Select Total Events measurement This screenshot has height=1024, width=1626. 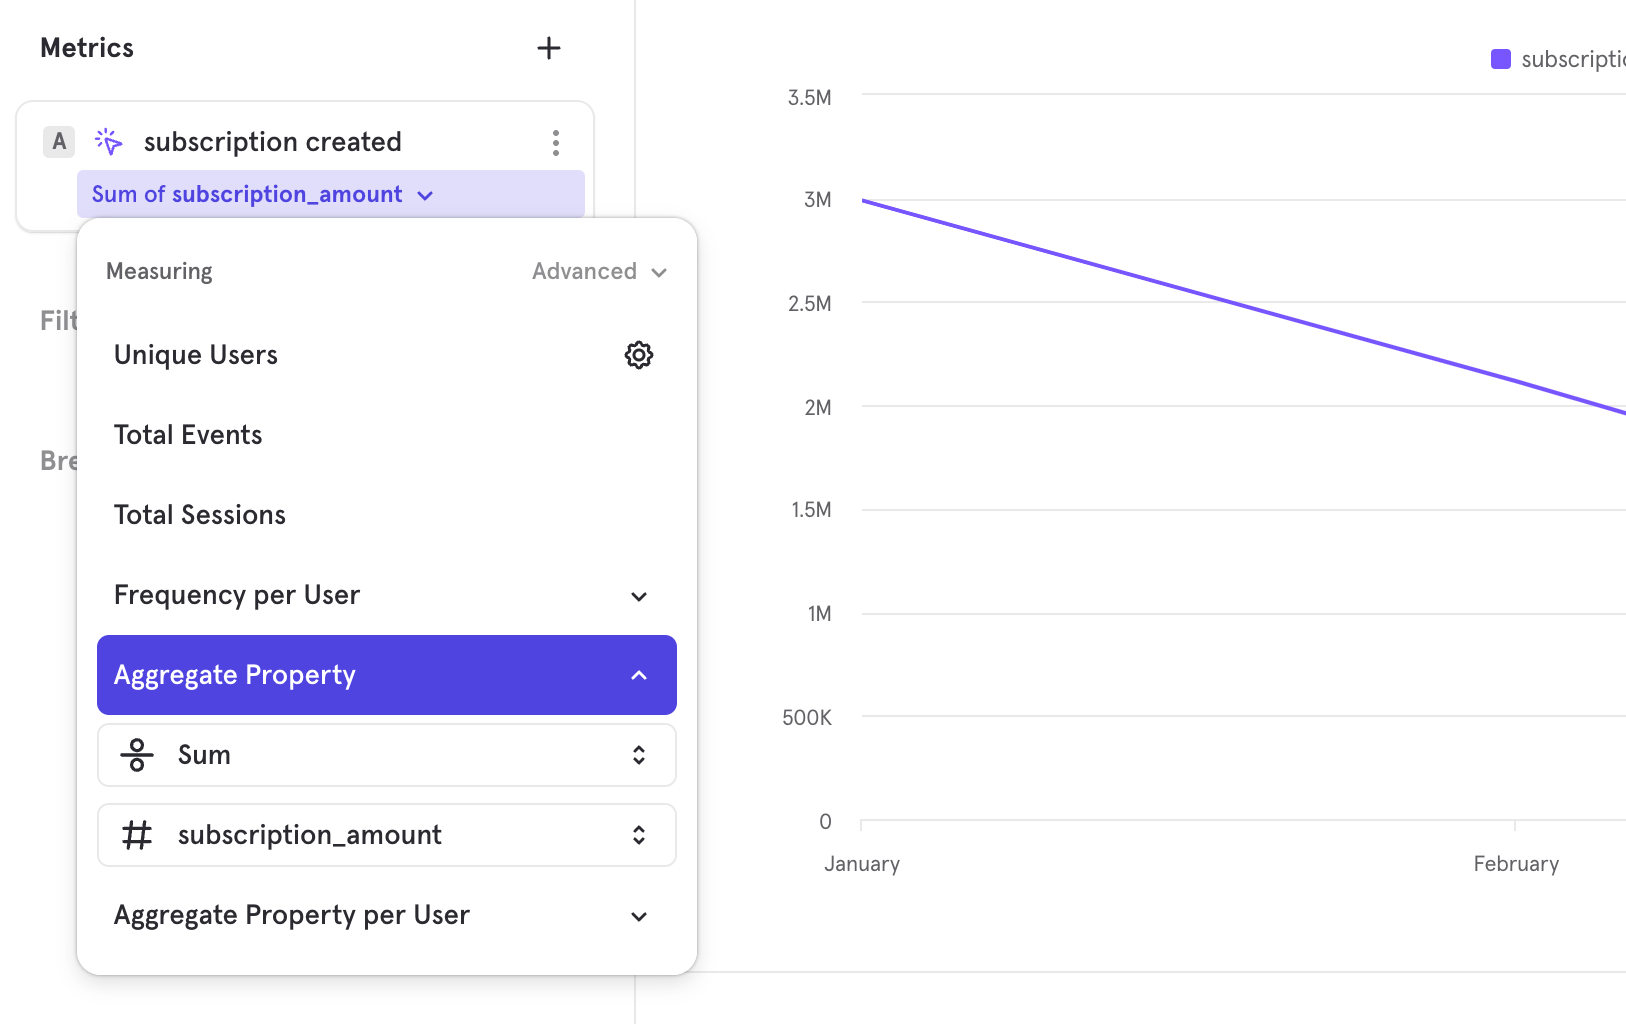coord(387,435)
